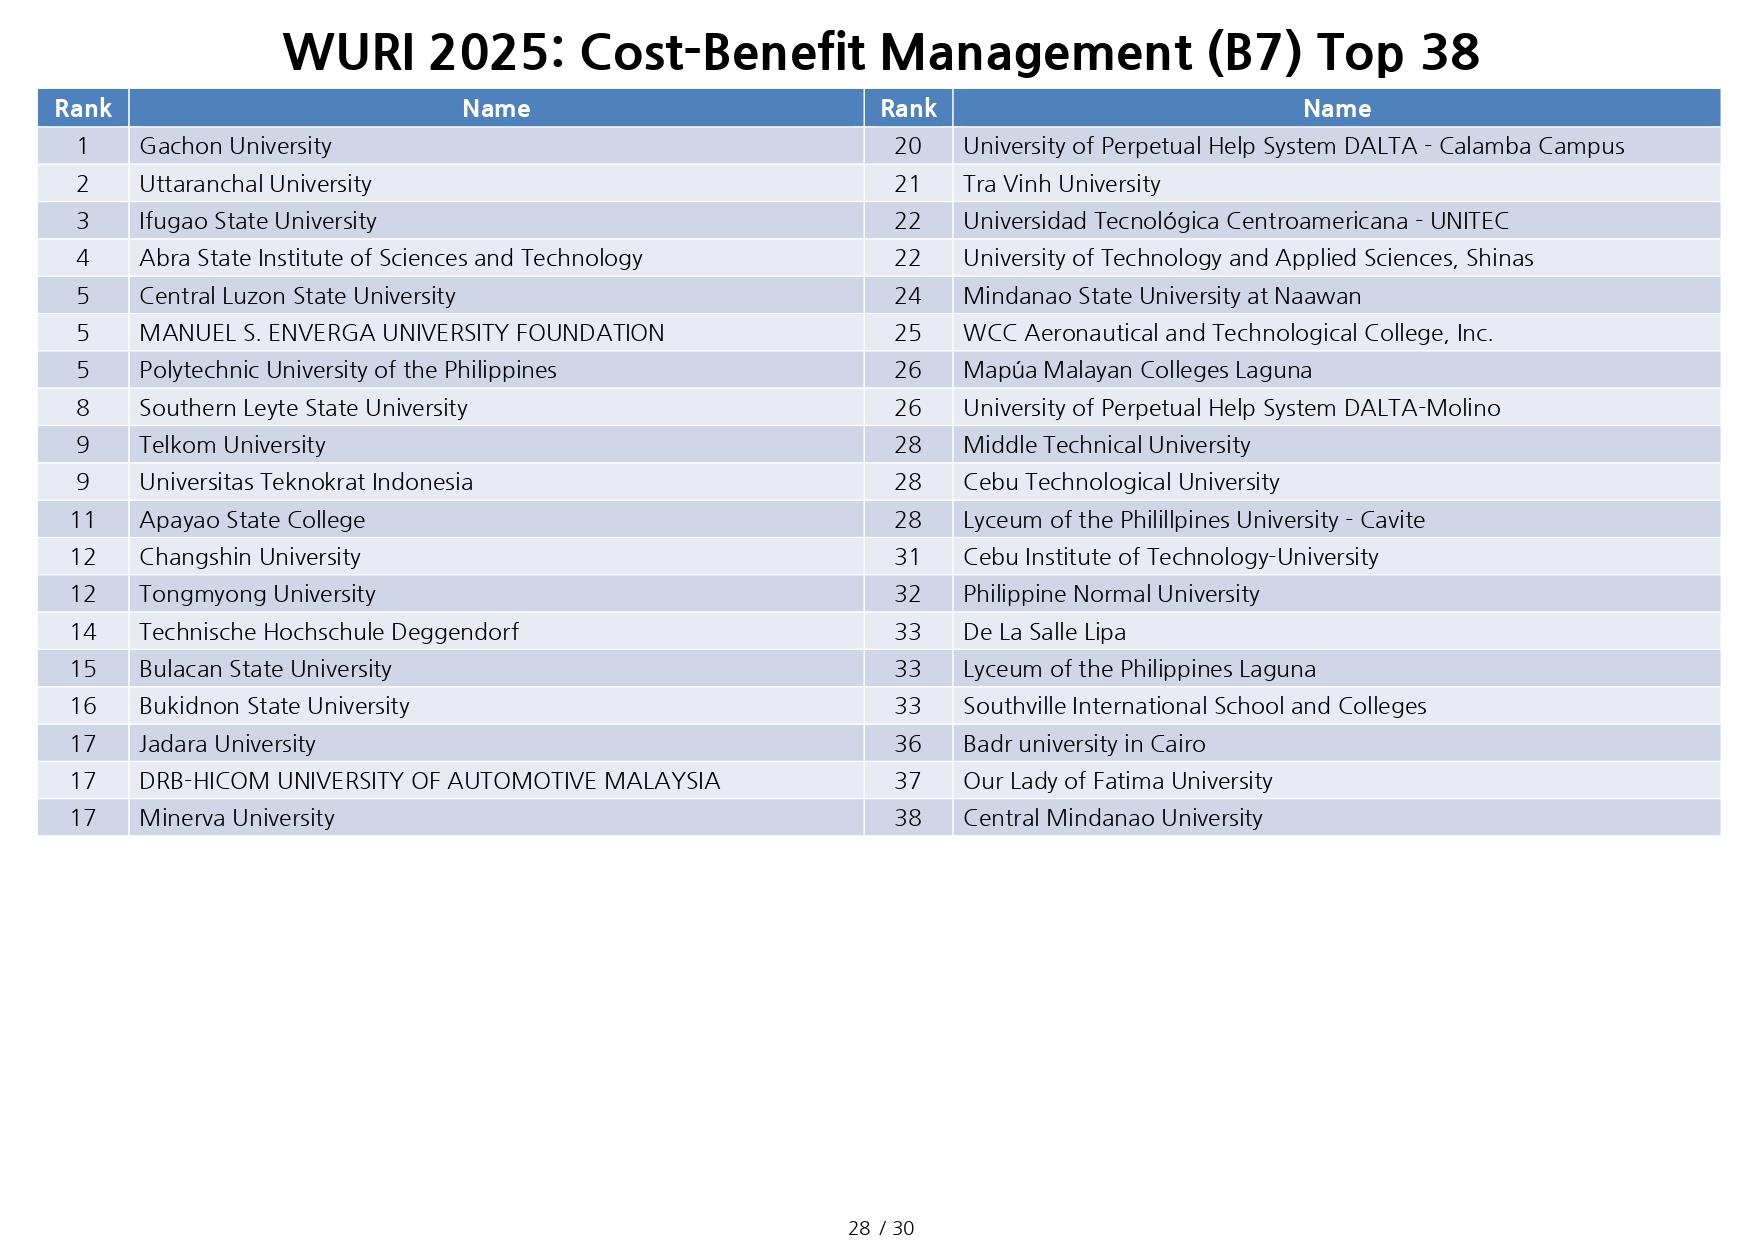1755x1241 pixels.
Task: Click 'Bukidnon State University'
Action: point(274,706)
